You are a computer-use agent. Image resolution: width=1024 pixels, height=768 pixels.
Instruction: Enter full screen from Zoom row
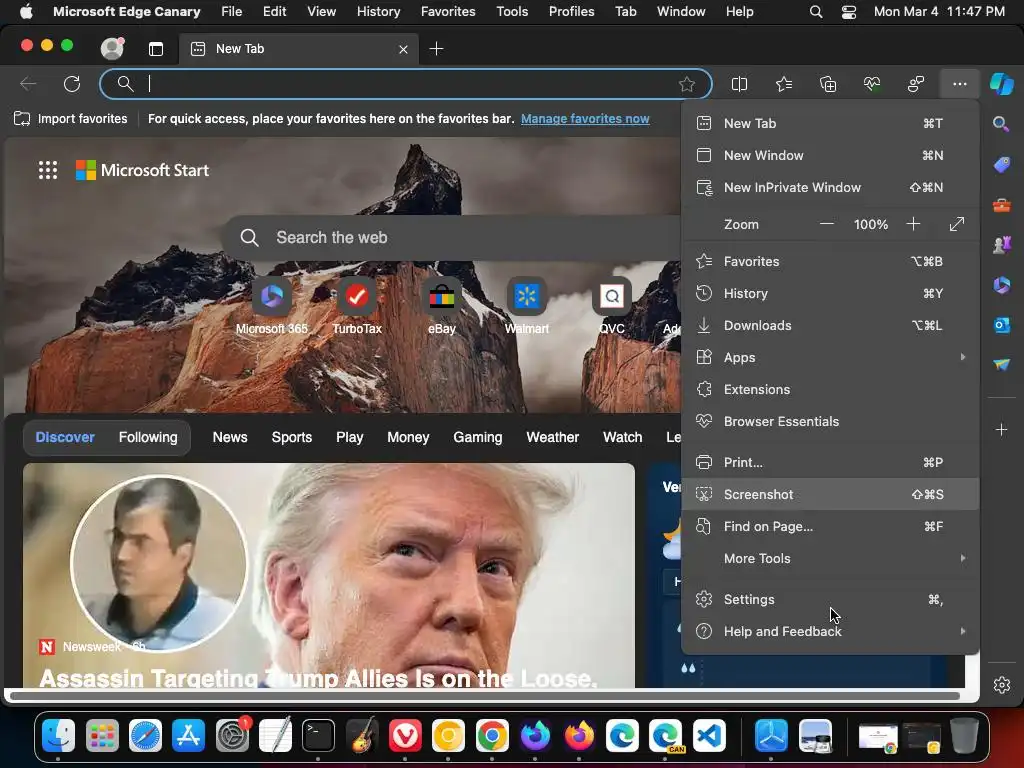(956, 225)
